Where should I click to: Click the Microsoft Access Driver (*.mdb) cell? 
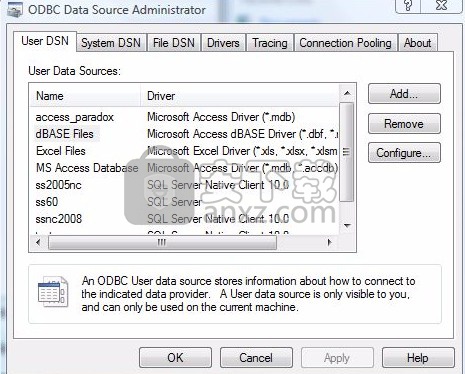(x=221, y=117)
